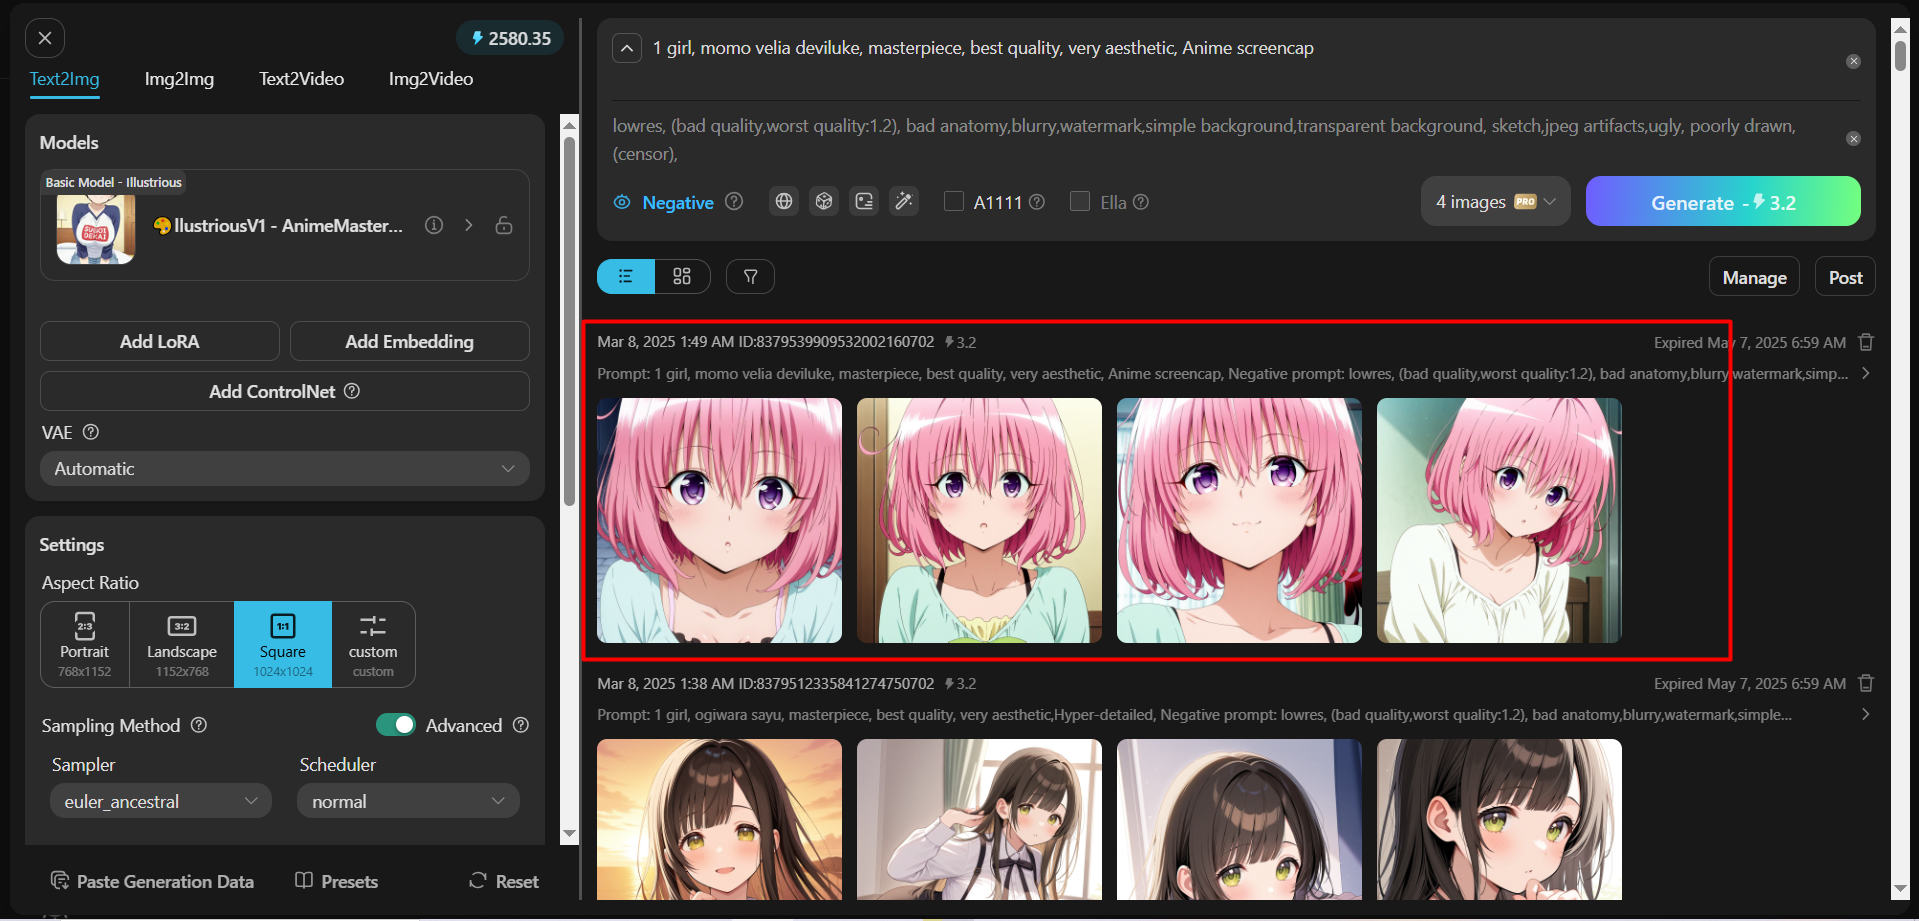
Task: Open Presets
Action: [337, 881]
